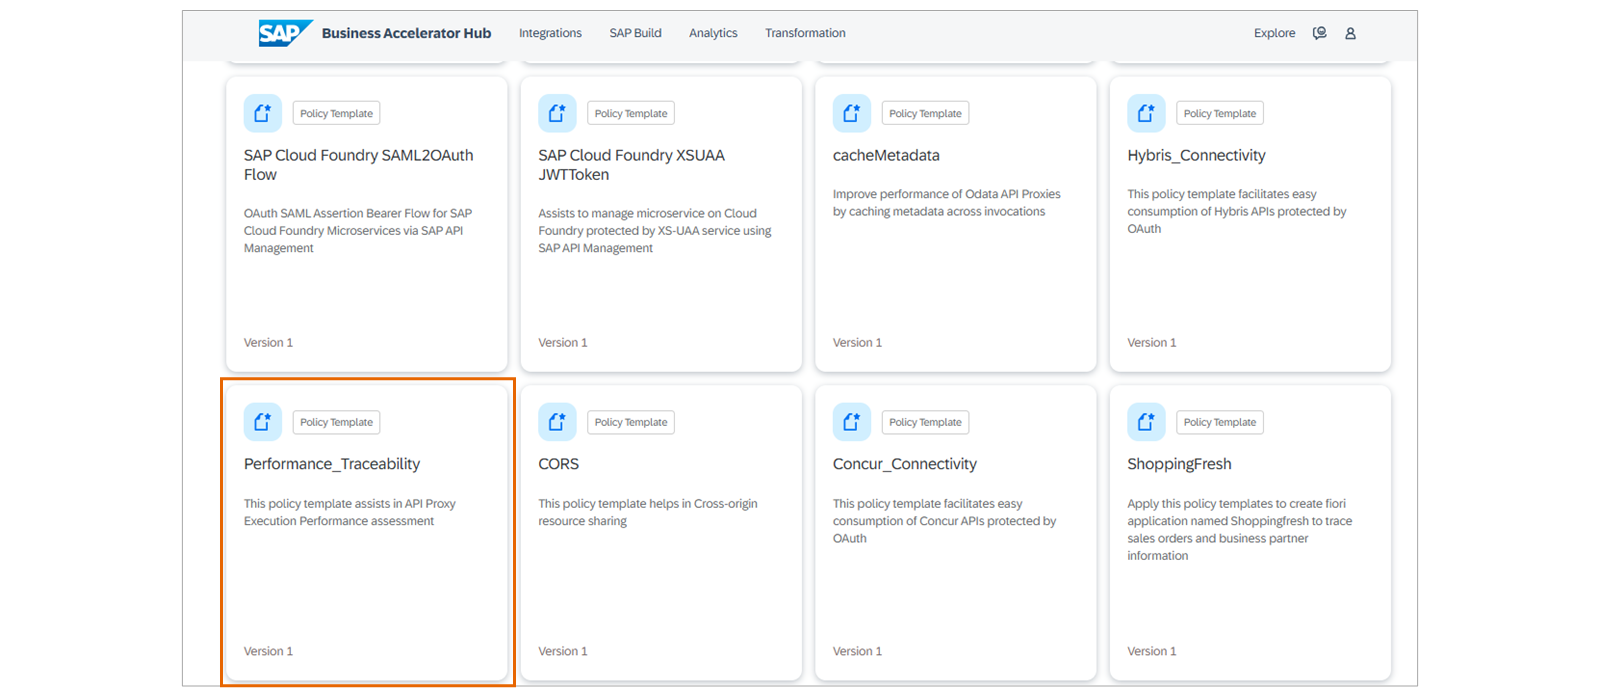Click Version 1 on ShoppingFresh card
The image size is (1600, 698).
point(1152,651)
